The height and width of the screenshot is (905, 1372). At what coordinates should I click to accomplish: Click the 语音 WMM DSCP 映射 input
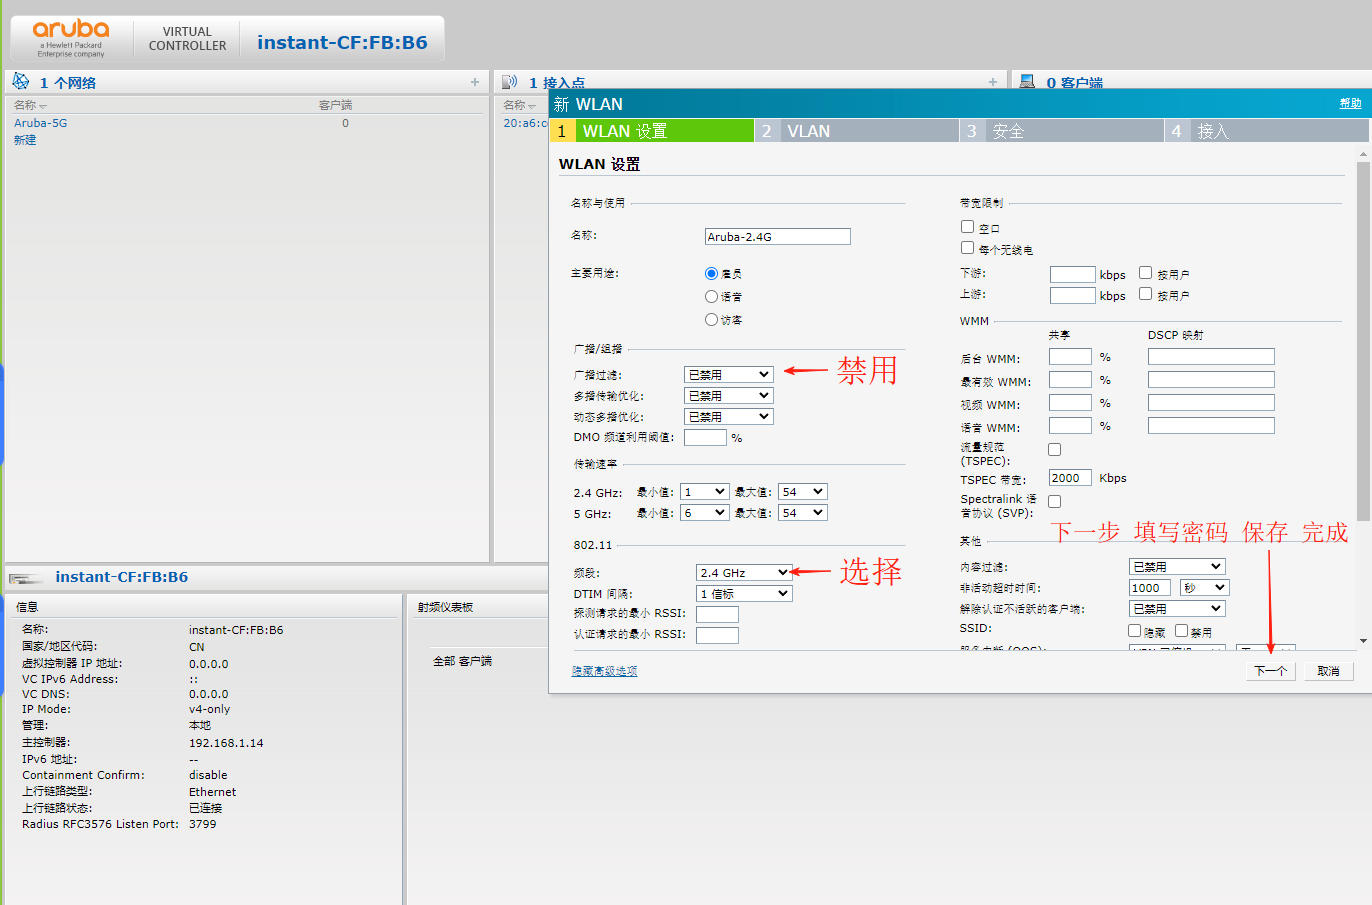(1211, 425)
